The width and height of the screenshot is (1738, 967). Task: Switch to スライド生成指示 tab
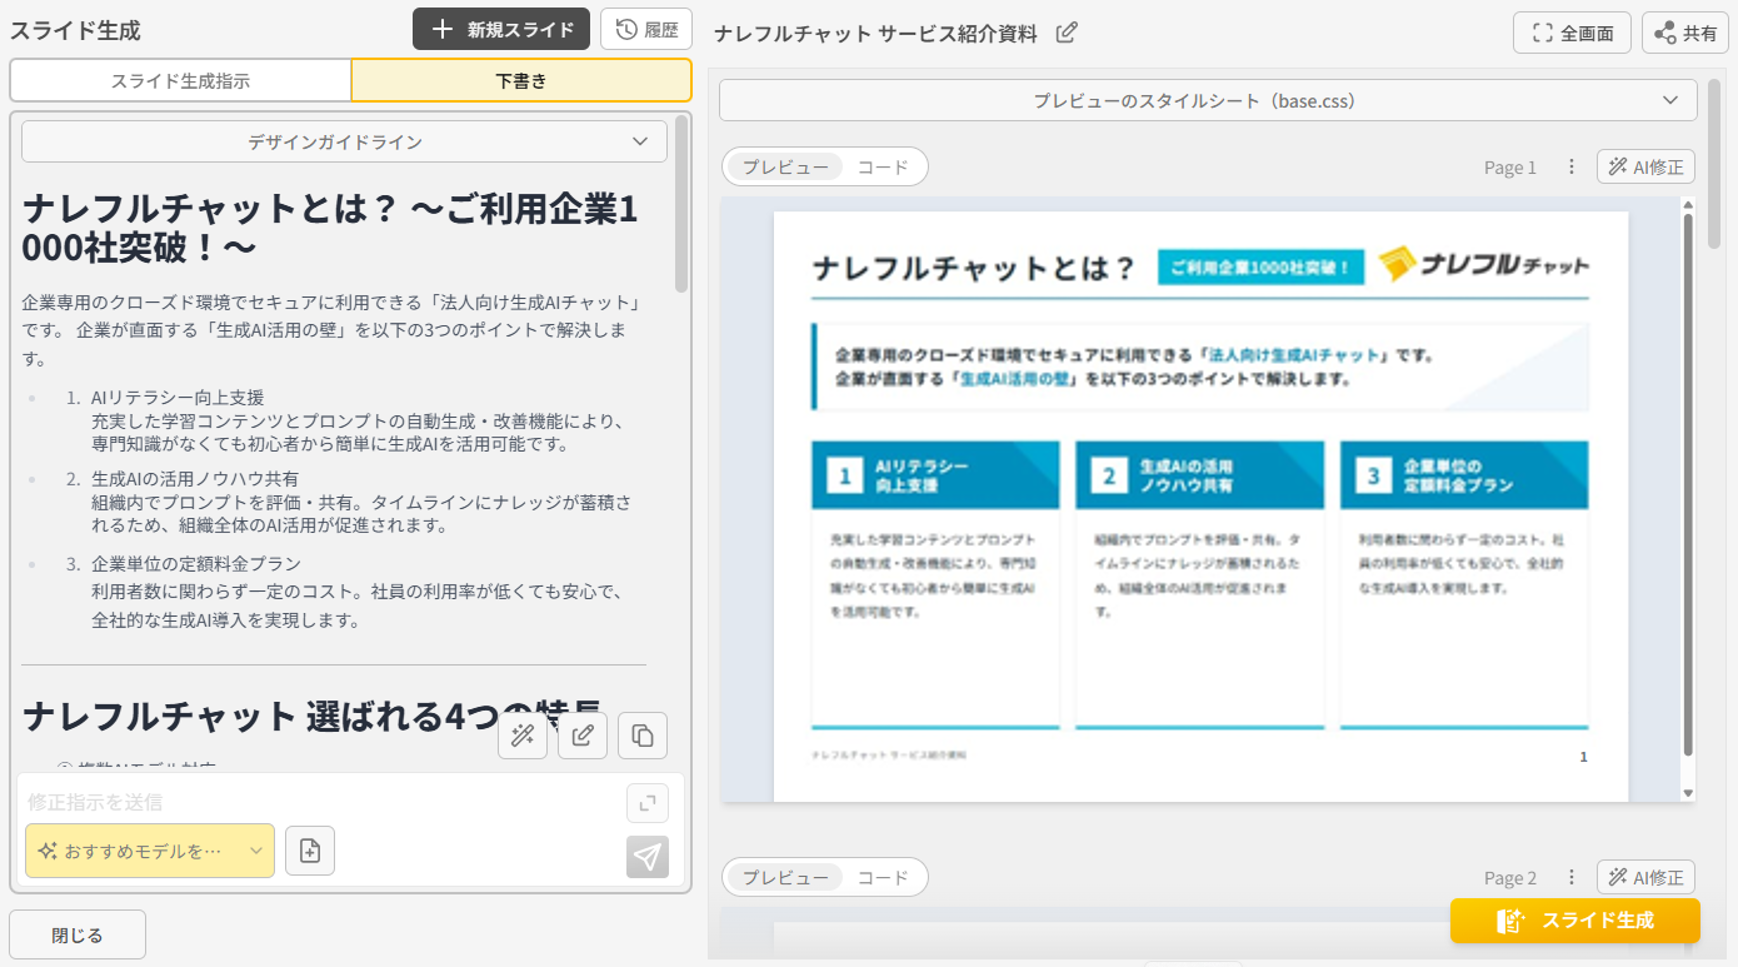[x=180, y=81]
